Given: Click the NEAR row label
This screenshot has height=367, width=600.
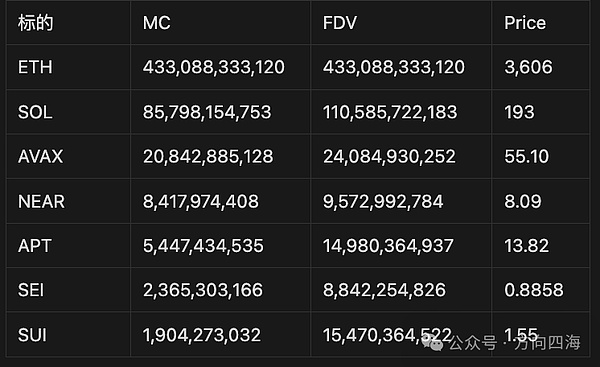Looking at the screenshot, I should point(41,202).
